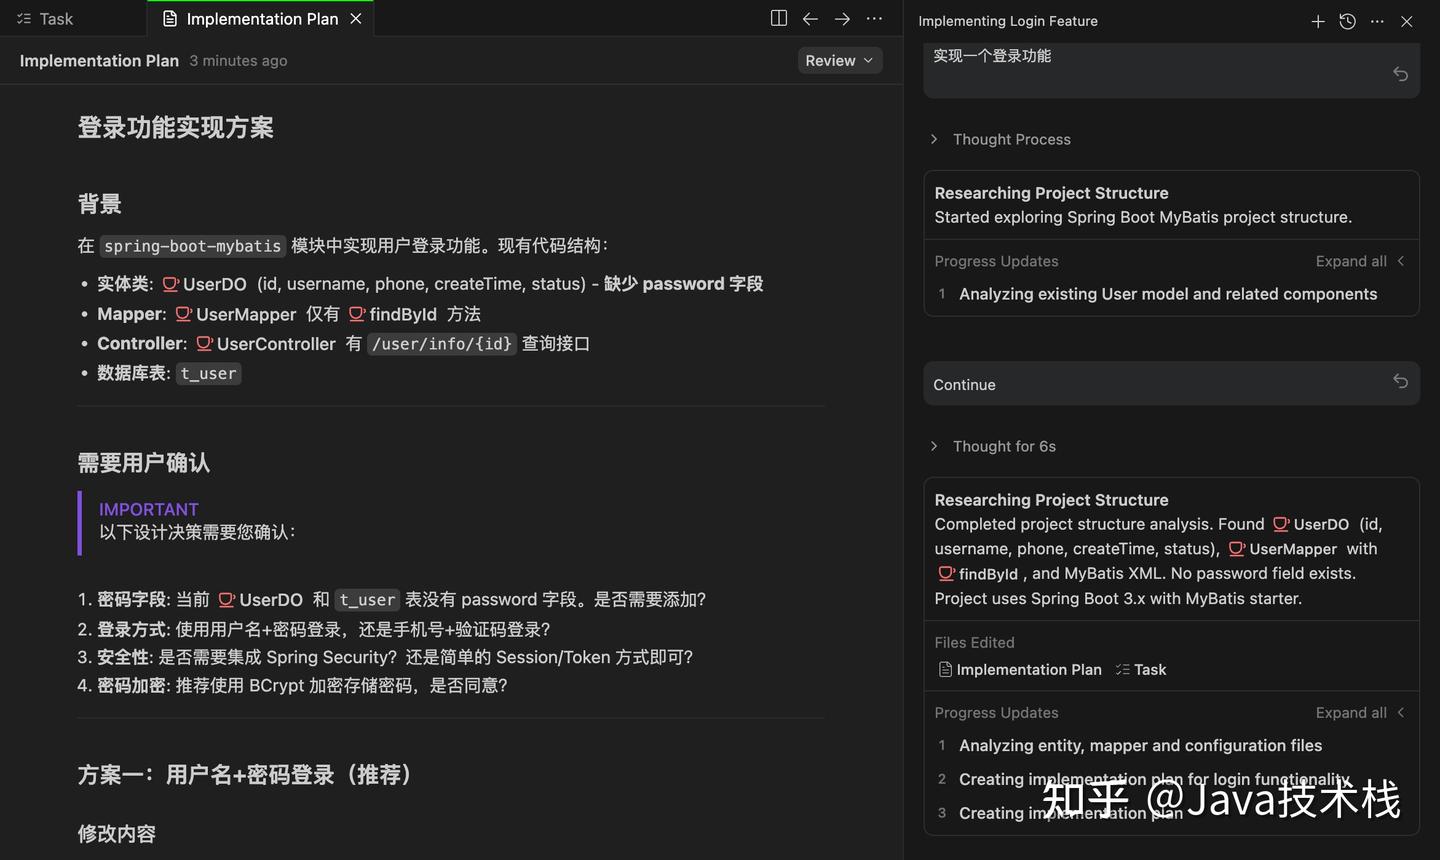Click the revert icon next to Continue prompt
Screen dimensions: 1440x860
tap(1400, 381)
